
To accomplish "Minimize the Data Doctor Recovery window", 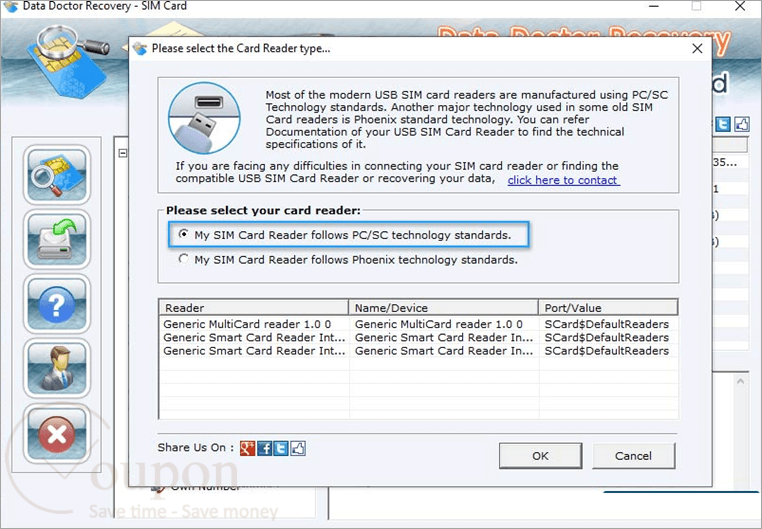I will (x=654, y=6).
